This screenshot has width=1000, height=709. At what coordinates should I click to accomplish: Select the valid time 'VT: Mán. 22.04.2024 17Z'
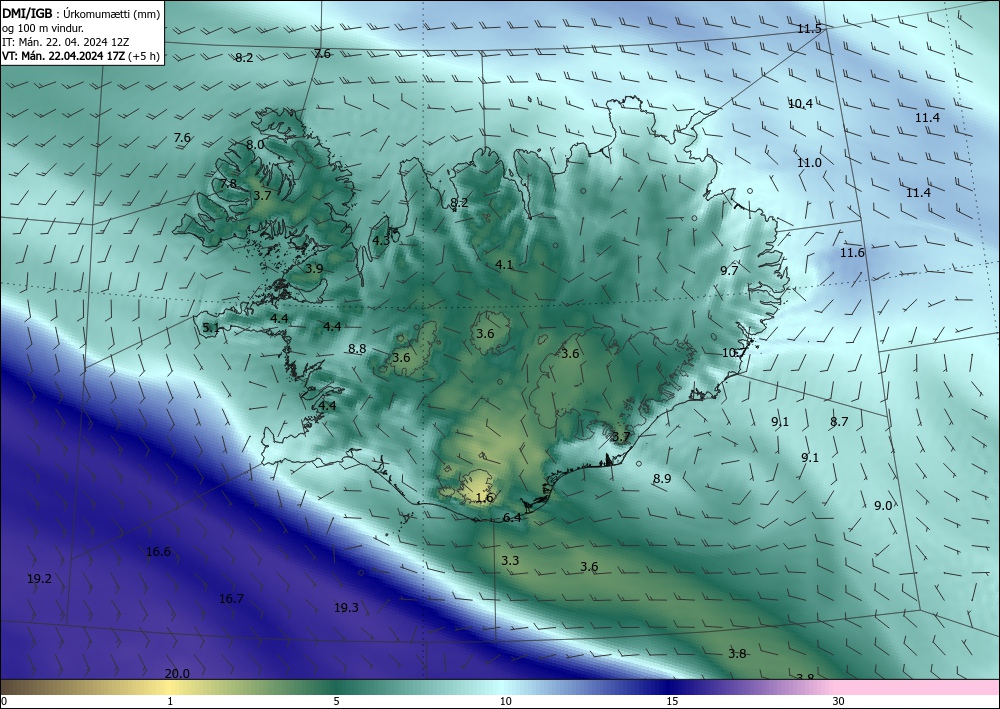[64, 55]
